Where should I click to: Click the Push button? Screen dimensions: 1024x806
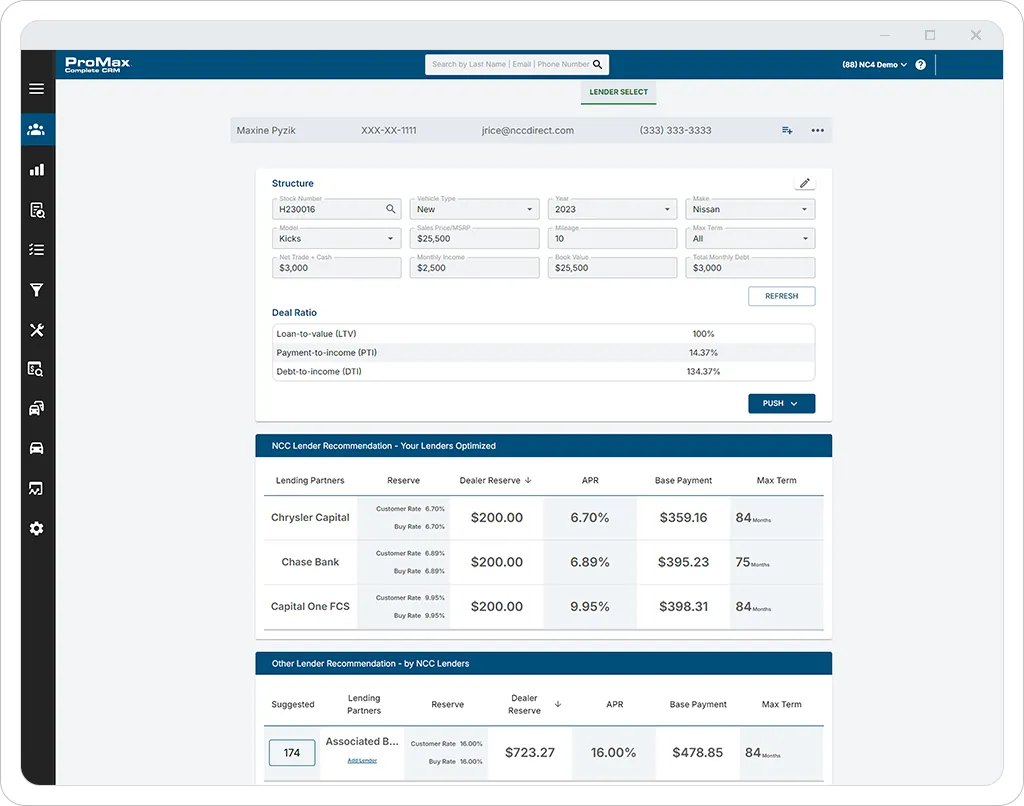click(x=781, y=404)
